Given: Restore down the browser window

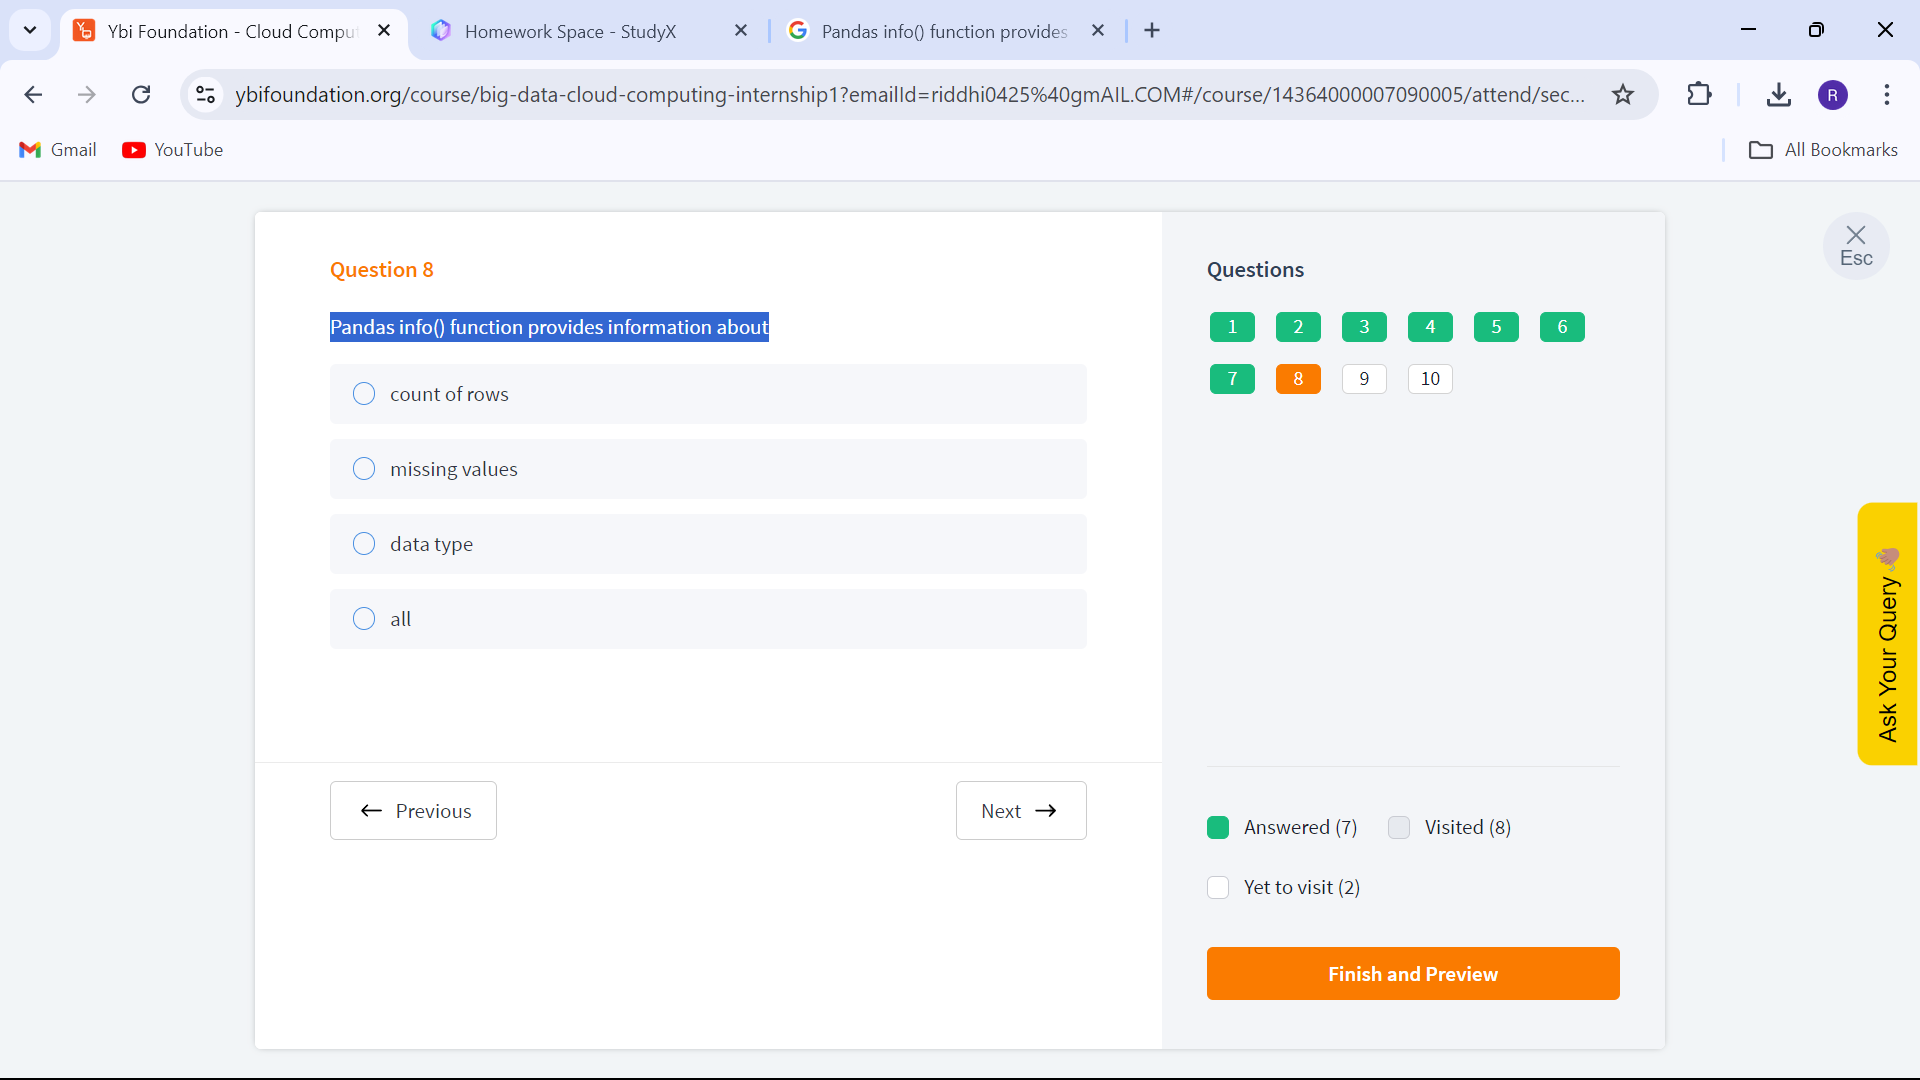Looking at the screenshot, I should (x=1816, y=30).
